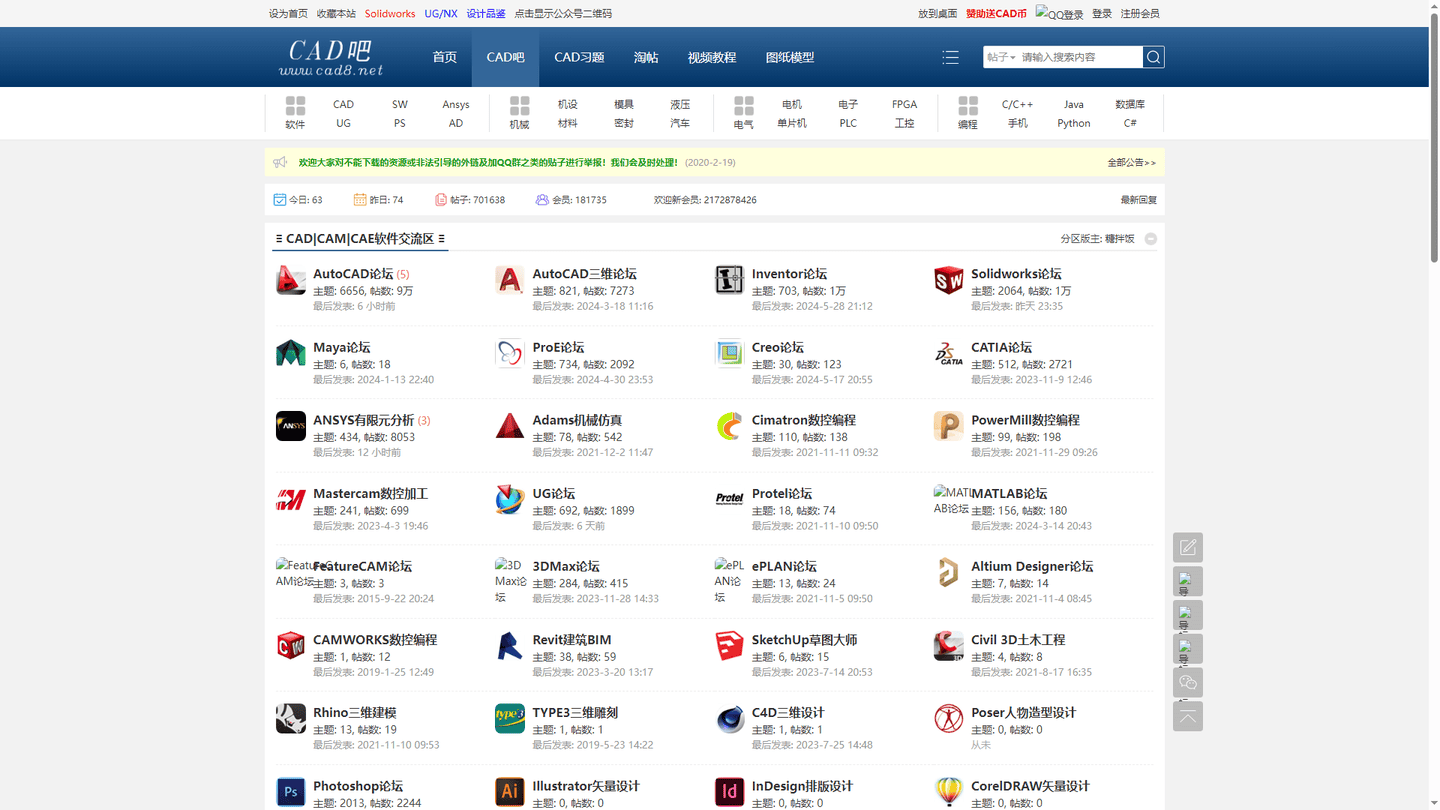This screenshot has height=810, width=1440.
Task: Open the Maya forum icon
Action: click(290, 353)
